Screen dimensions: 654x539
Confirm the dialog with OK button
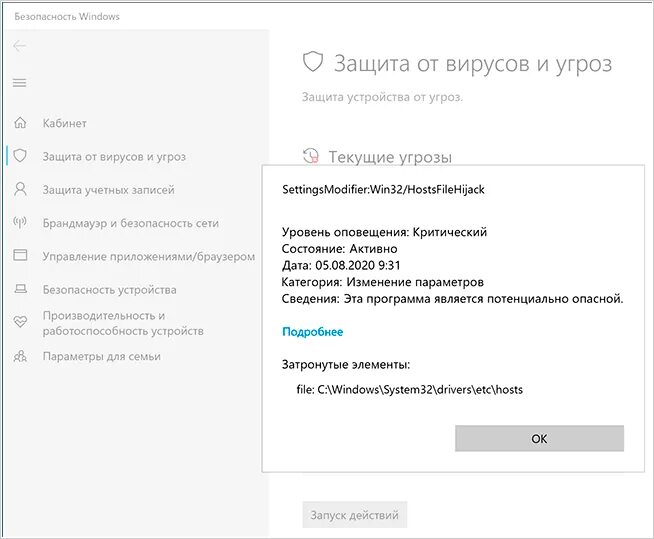click(539, 438)
